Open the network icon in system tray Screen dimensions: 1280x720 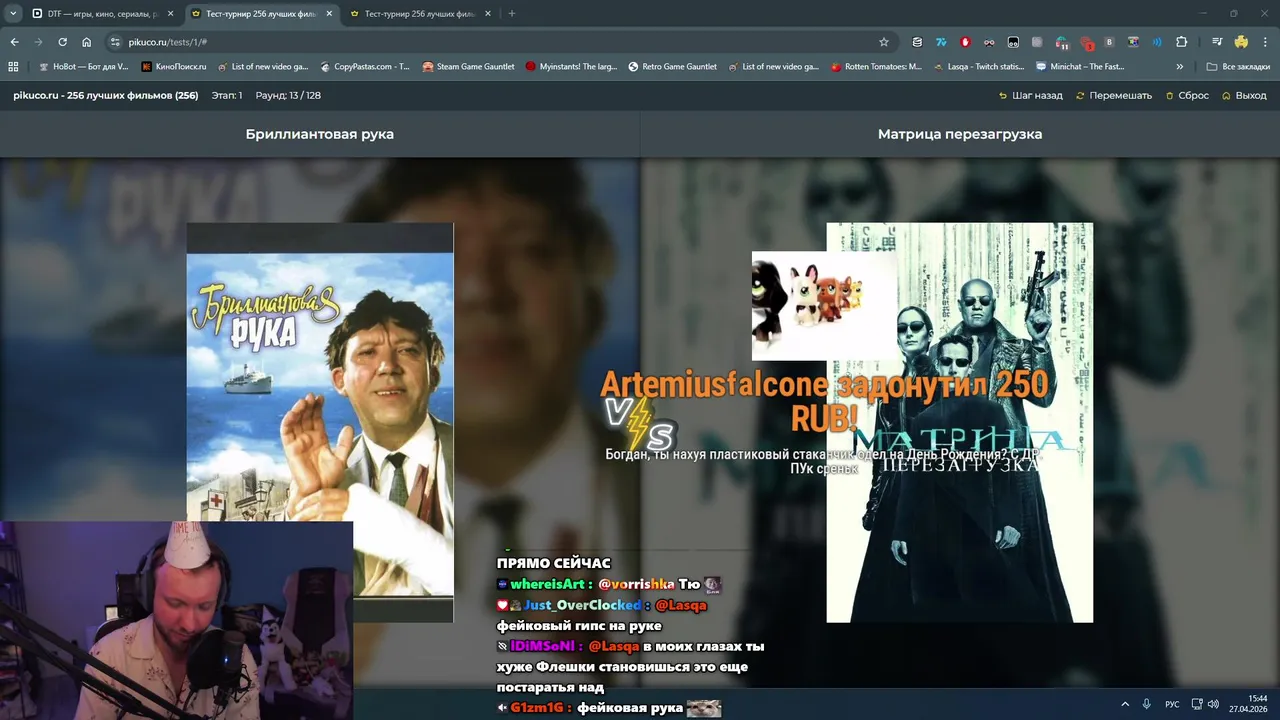tap(1196, 704)
